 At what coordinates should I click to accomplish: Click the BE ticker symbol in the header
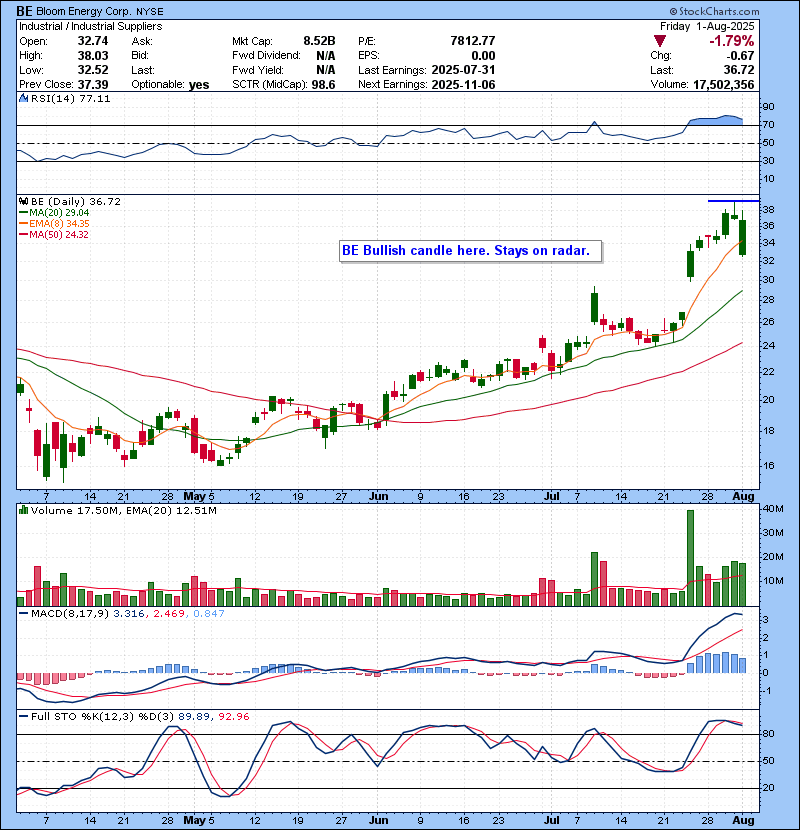click(x=24, y=11)
